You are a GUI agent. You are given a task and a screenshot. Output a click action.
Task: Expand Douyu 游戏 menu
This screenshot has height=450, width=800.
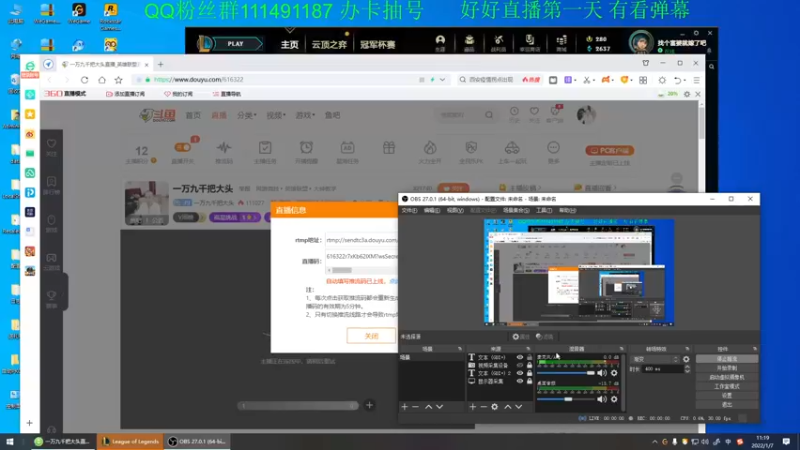tap(305, 115)
